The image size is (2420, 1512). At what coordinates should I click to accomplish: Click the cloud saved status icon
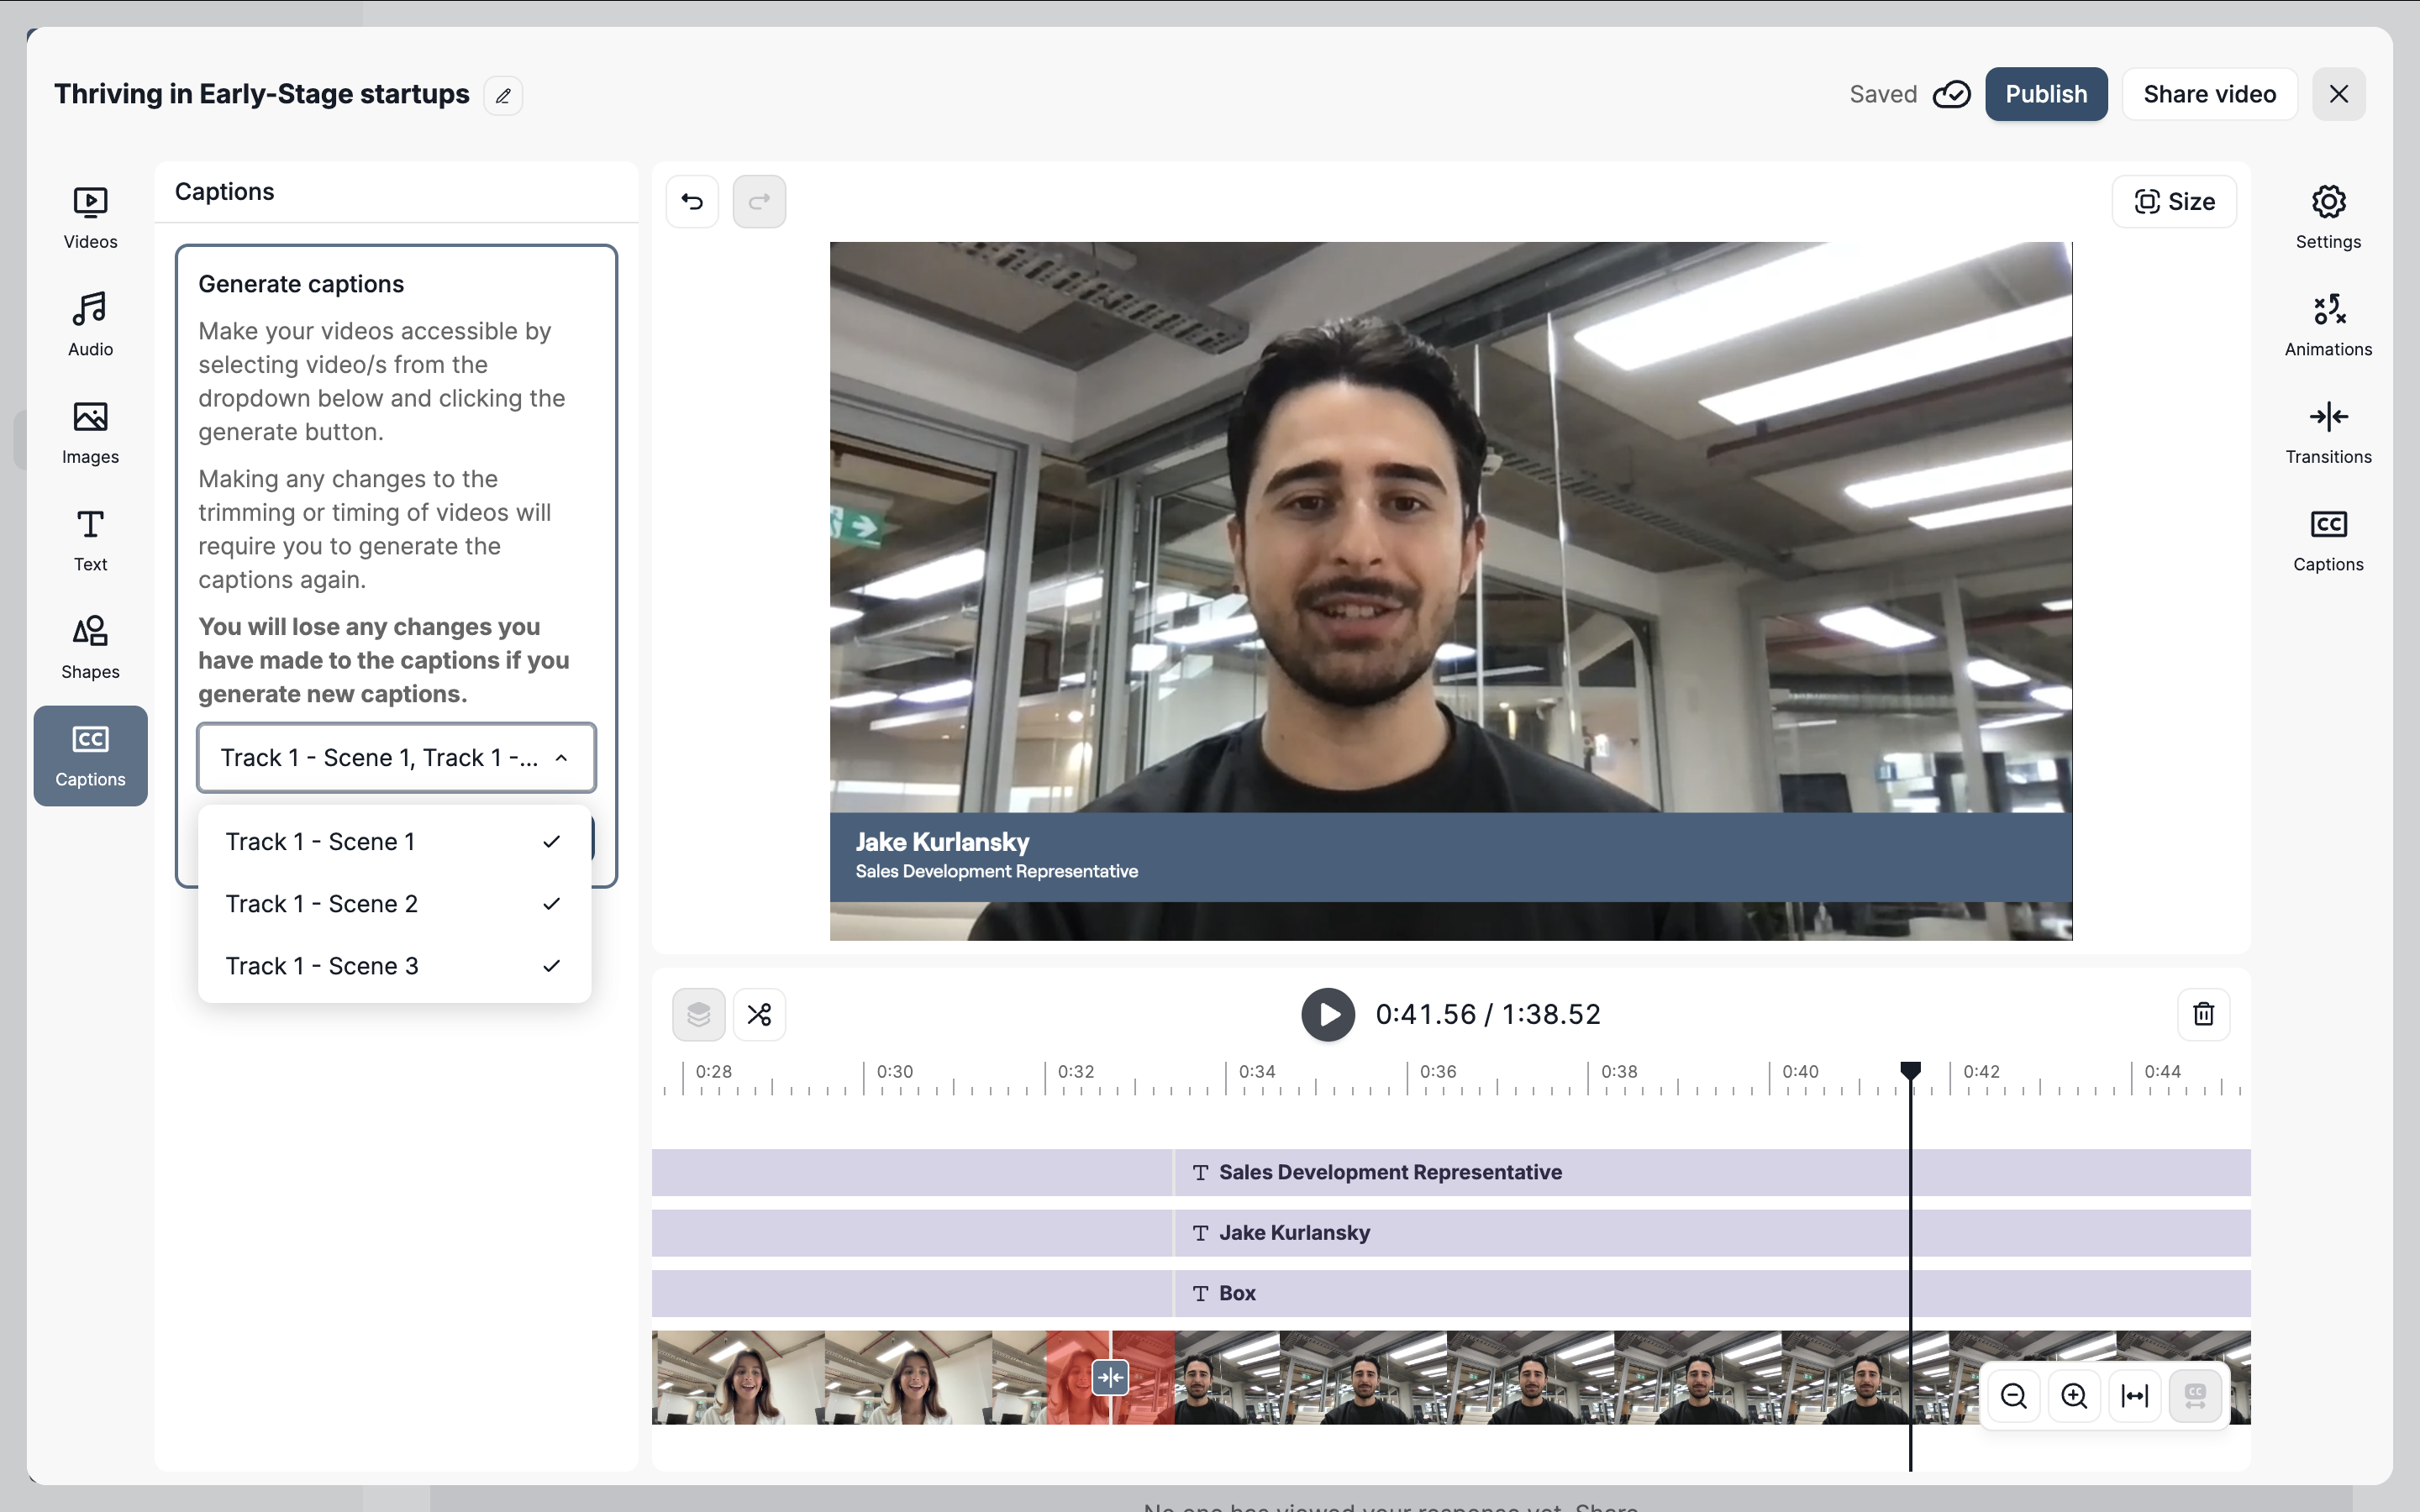pyautogui.click(x=1951, y=94)
